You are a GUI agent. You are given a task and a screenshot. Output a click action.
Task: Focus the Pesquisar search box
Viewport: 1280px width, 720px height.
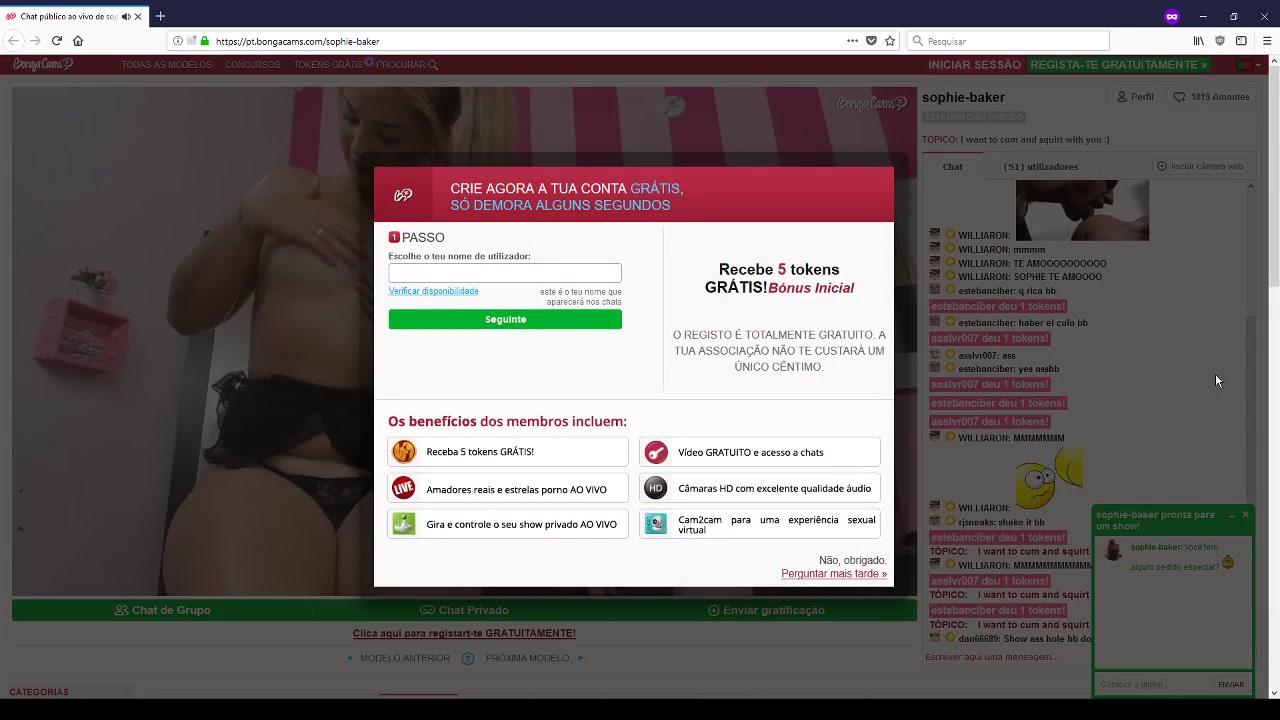1008,41
